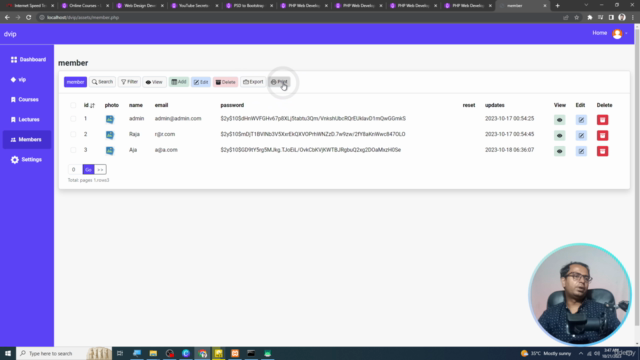Add a new member record
The width and height of the screenshot is (640, 360).
179,82
